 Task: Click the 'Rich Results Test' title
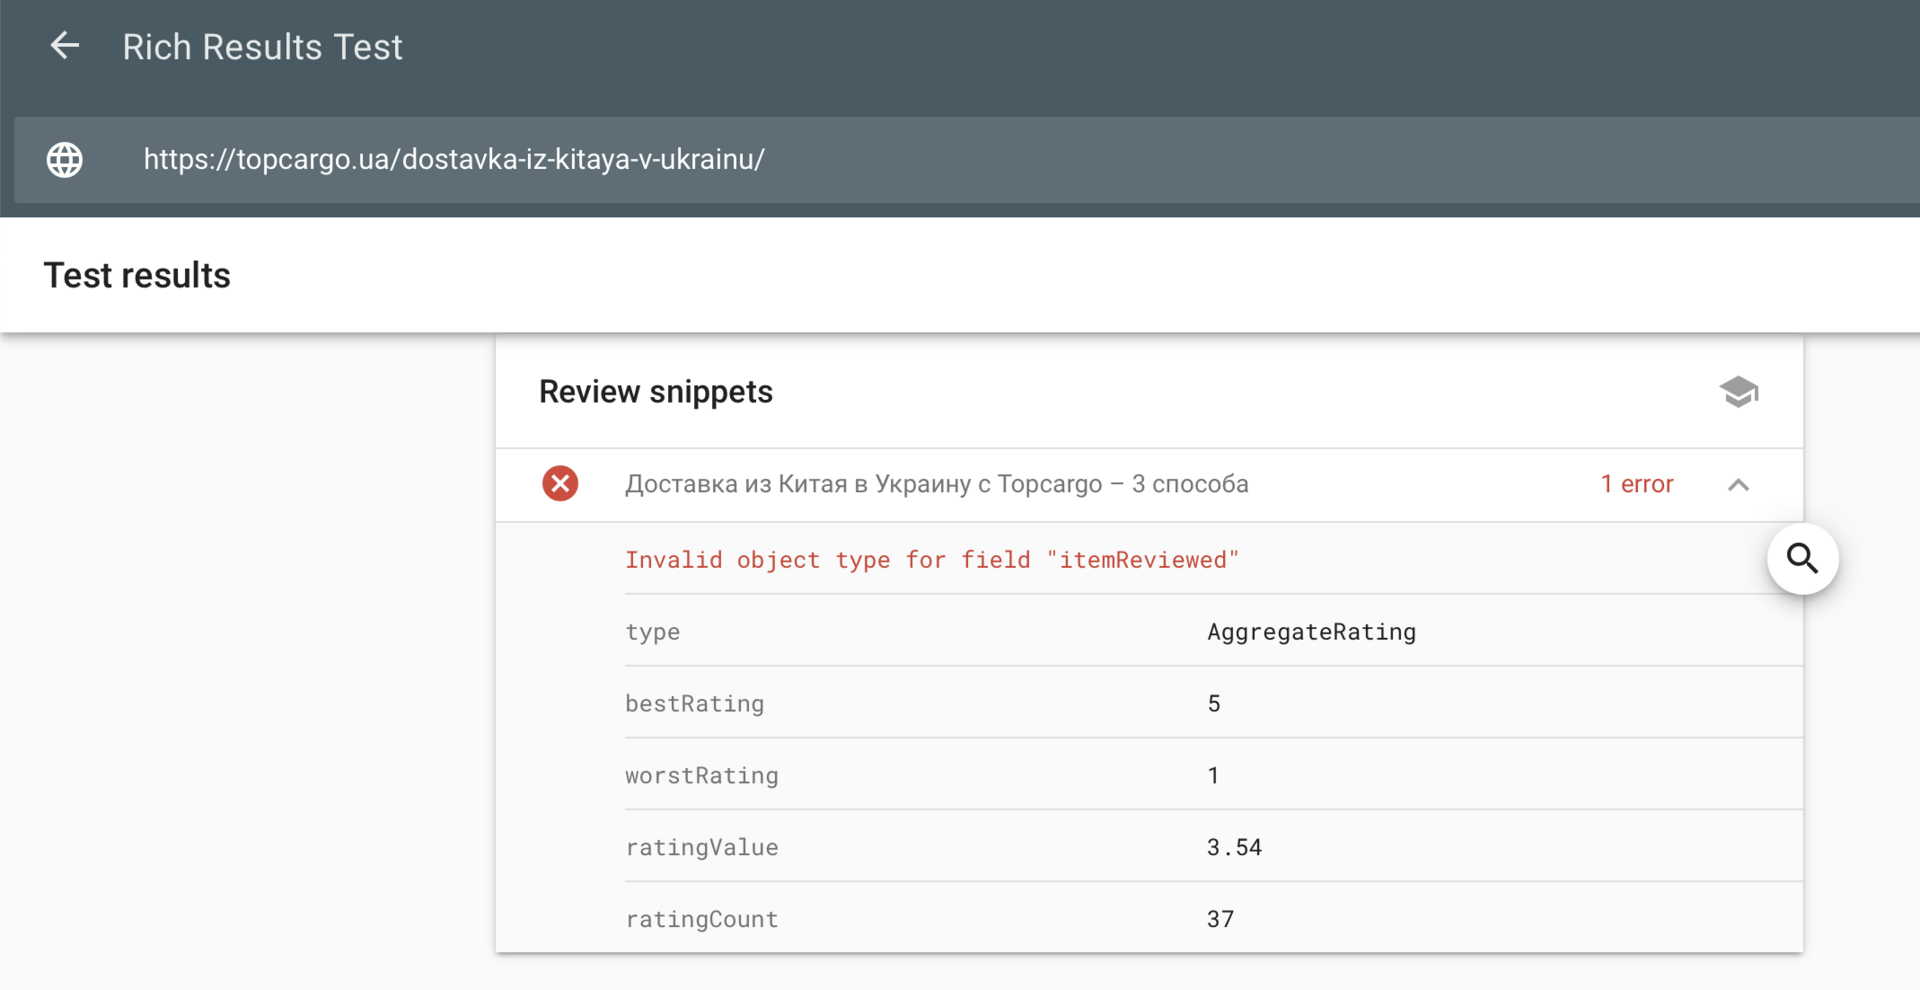click(262, 47)
